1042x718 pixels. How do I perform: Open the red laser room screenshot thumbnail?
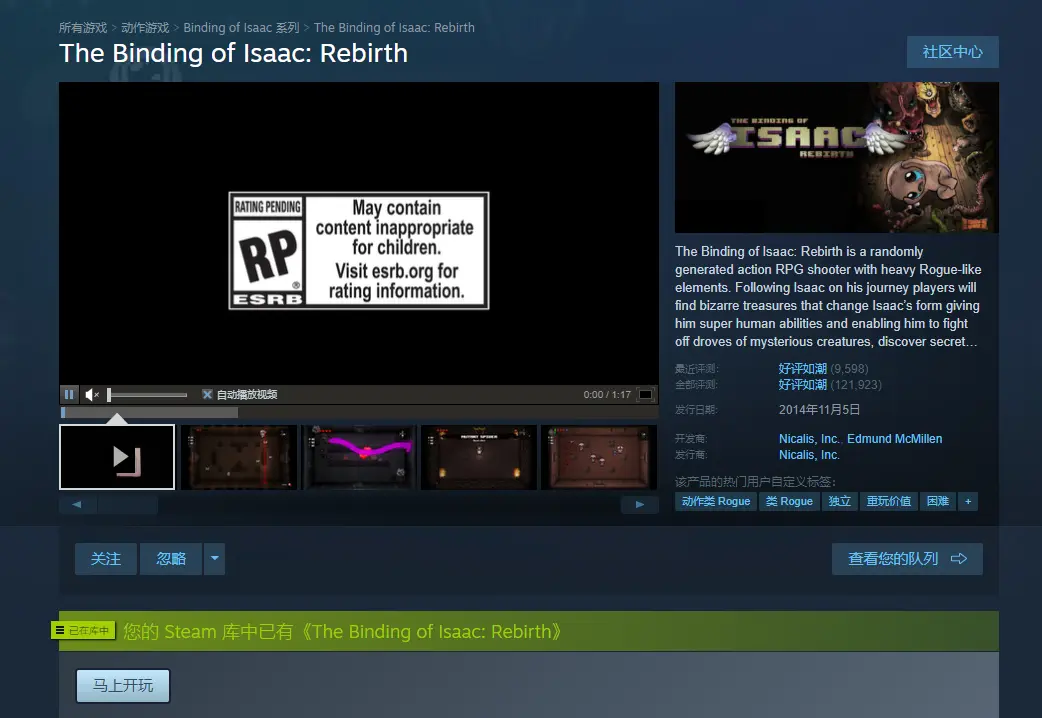[x=239, y=457]
